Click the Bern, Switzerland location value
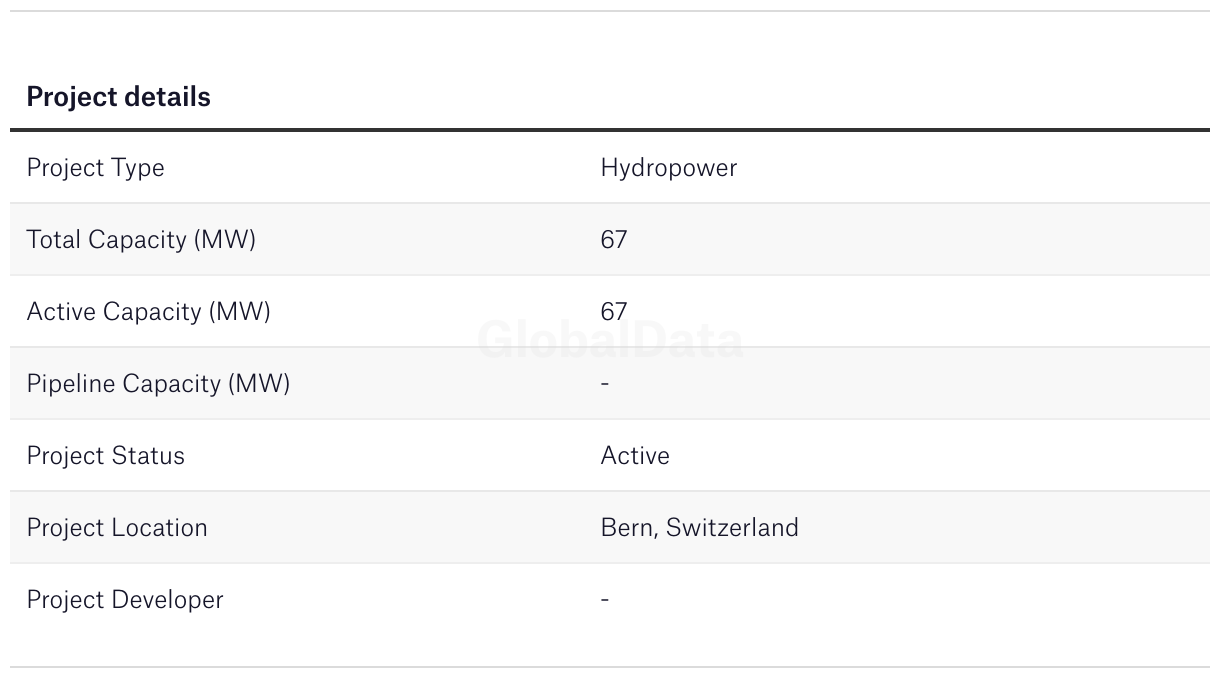This screenshot has width=1220, height=678. pos(699,528)
